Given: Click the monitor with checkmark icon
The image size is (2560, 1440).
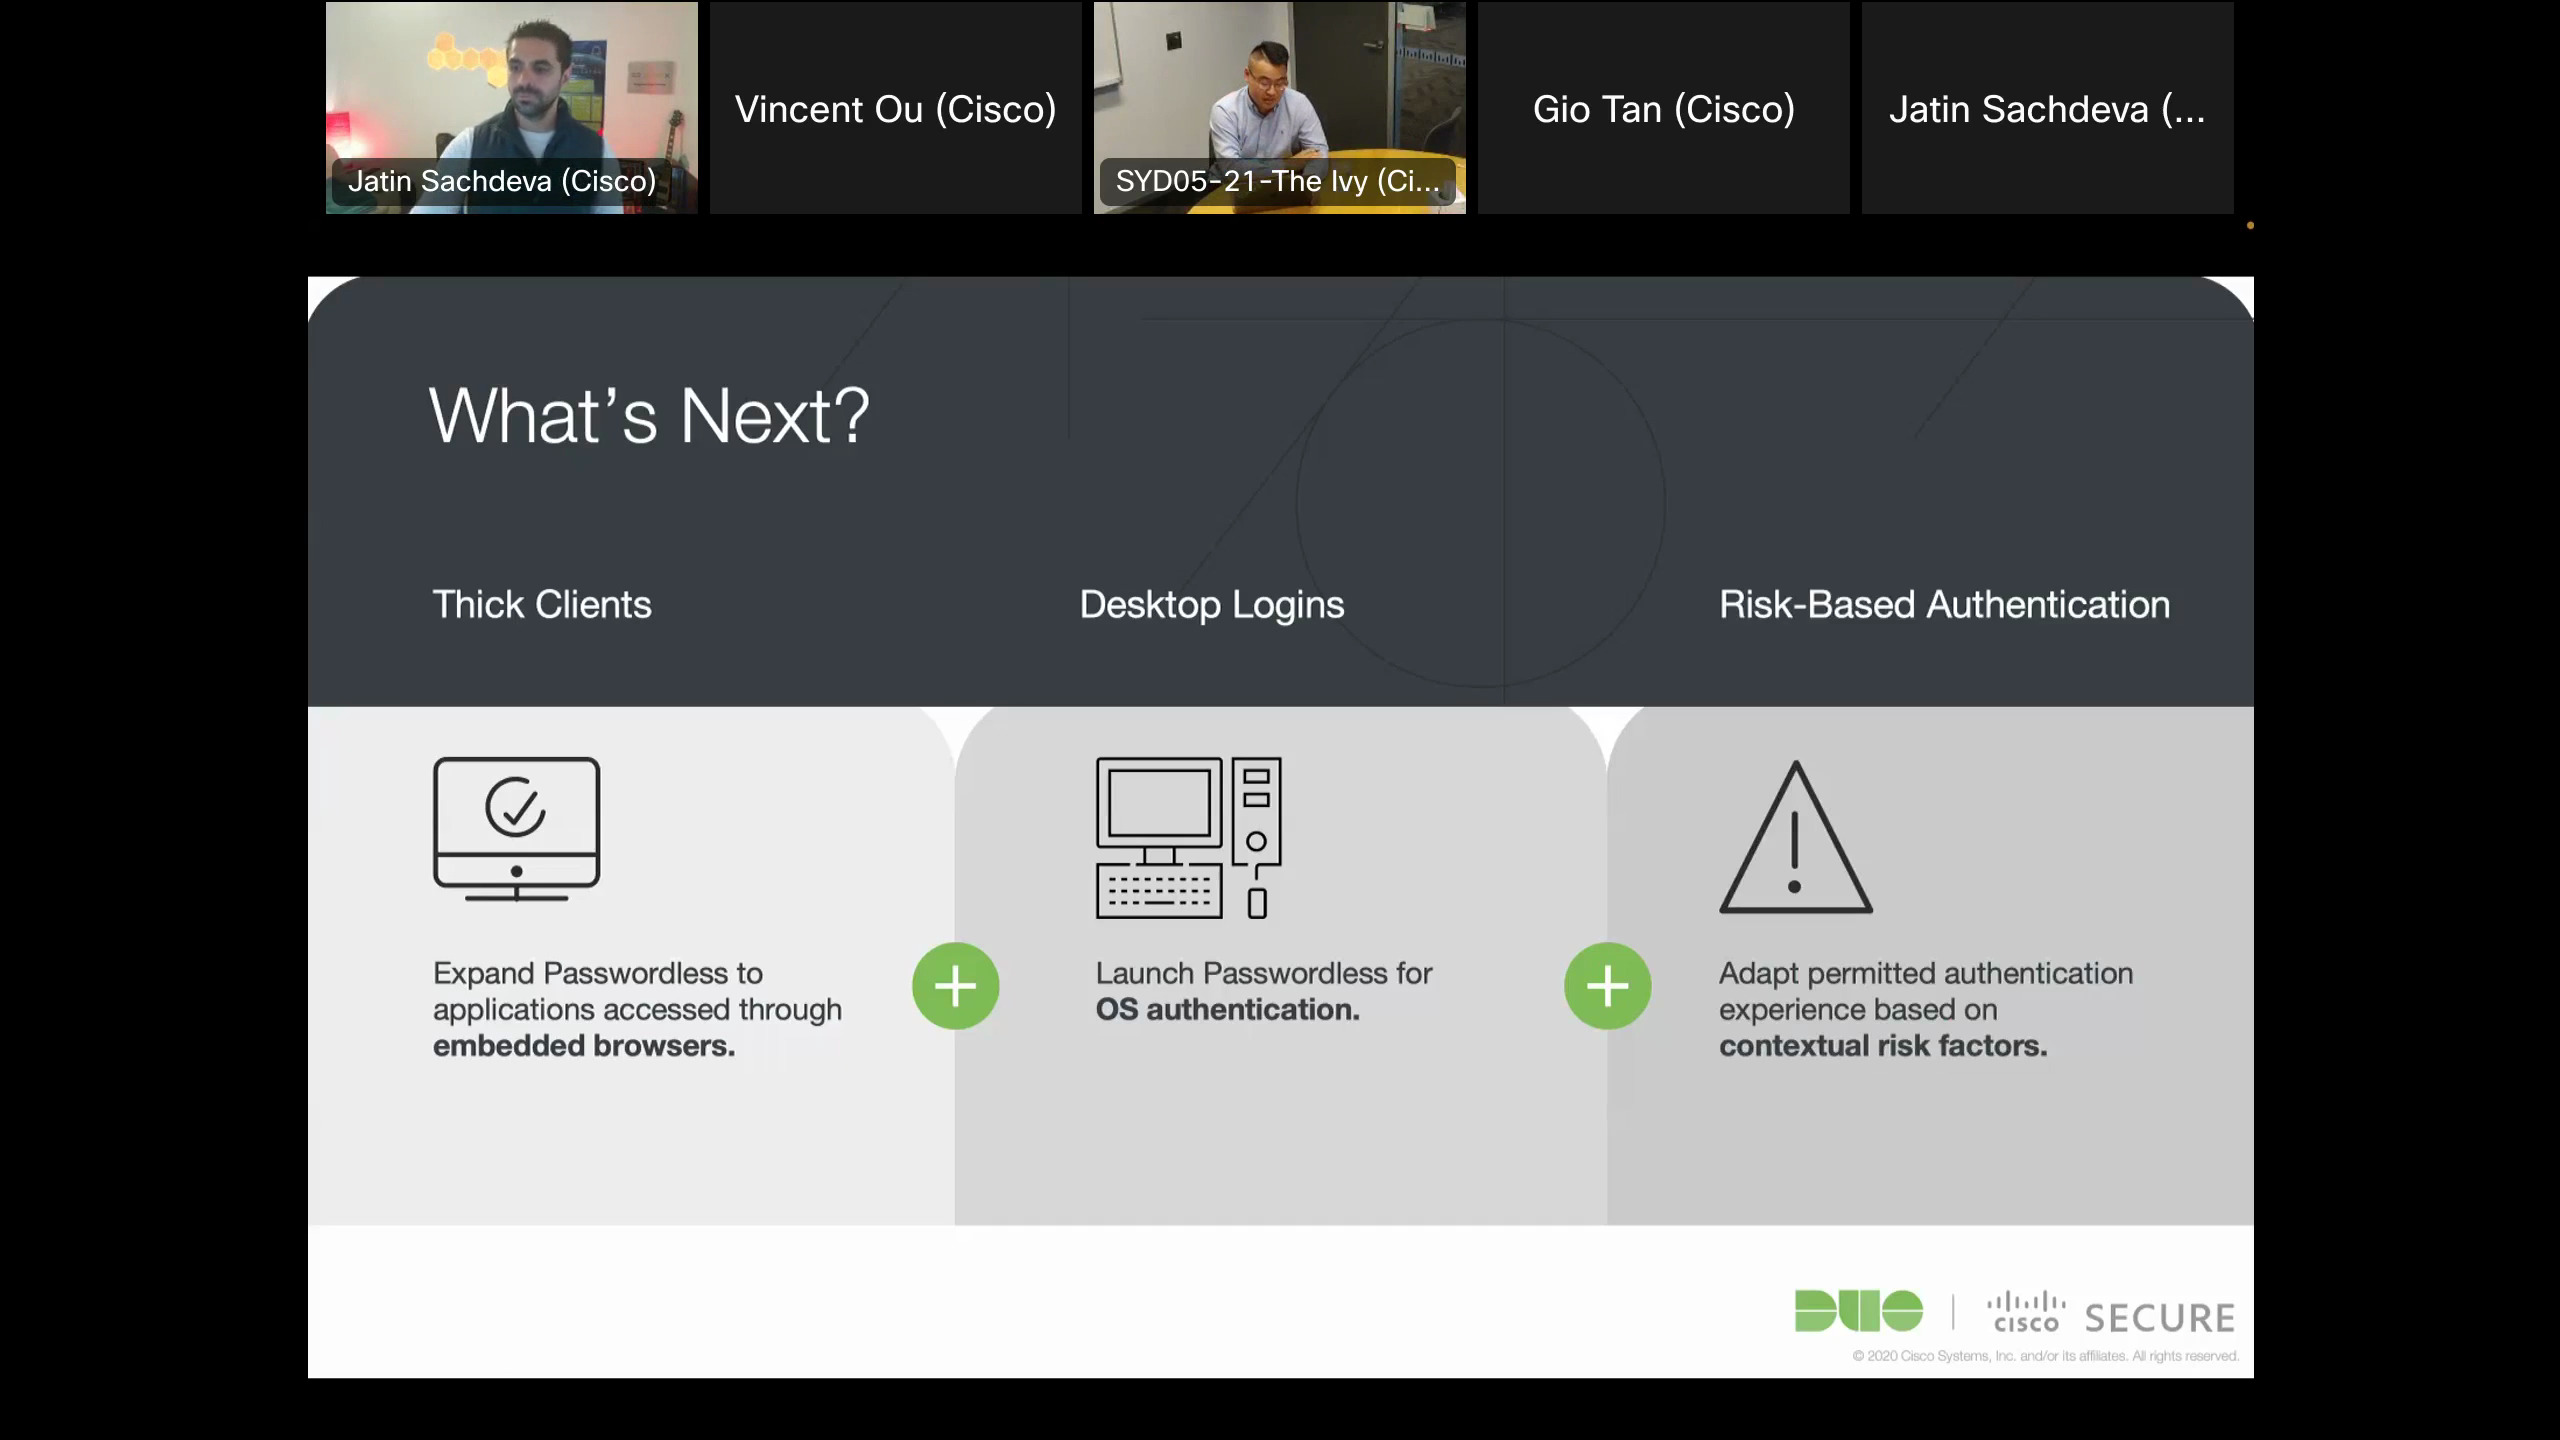Looking at the screenshot, I should pos(516,828).
